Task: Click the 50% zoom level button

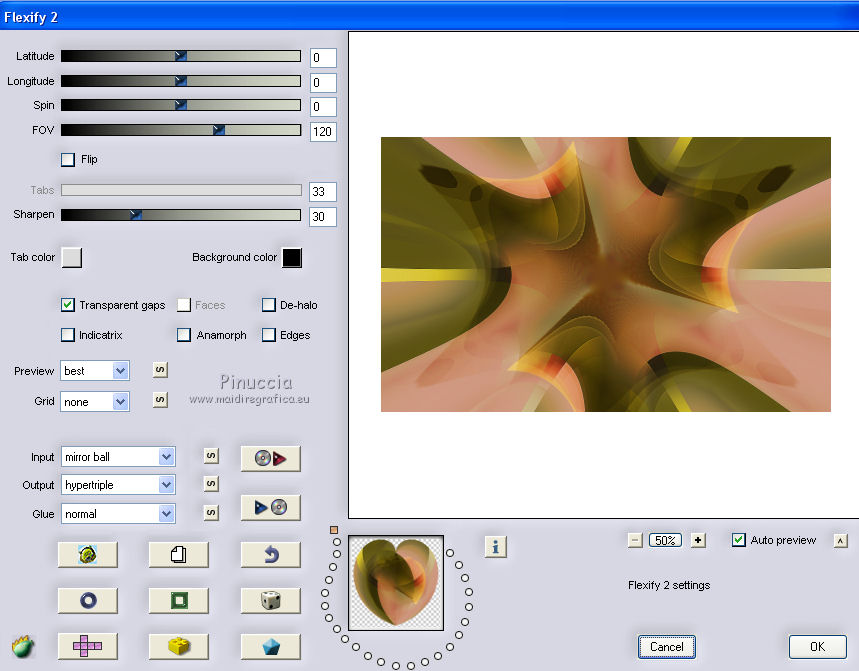Action: (666, 541)
